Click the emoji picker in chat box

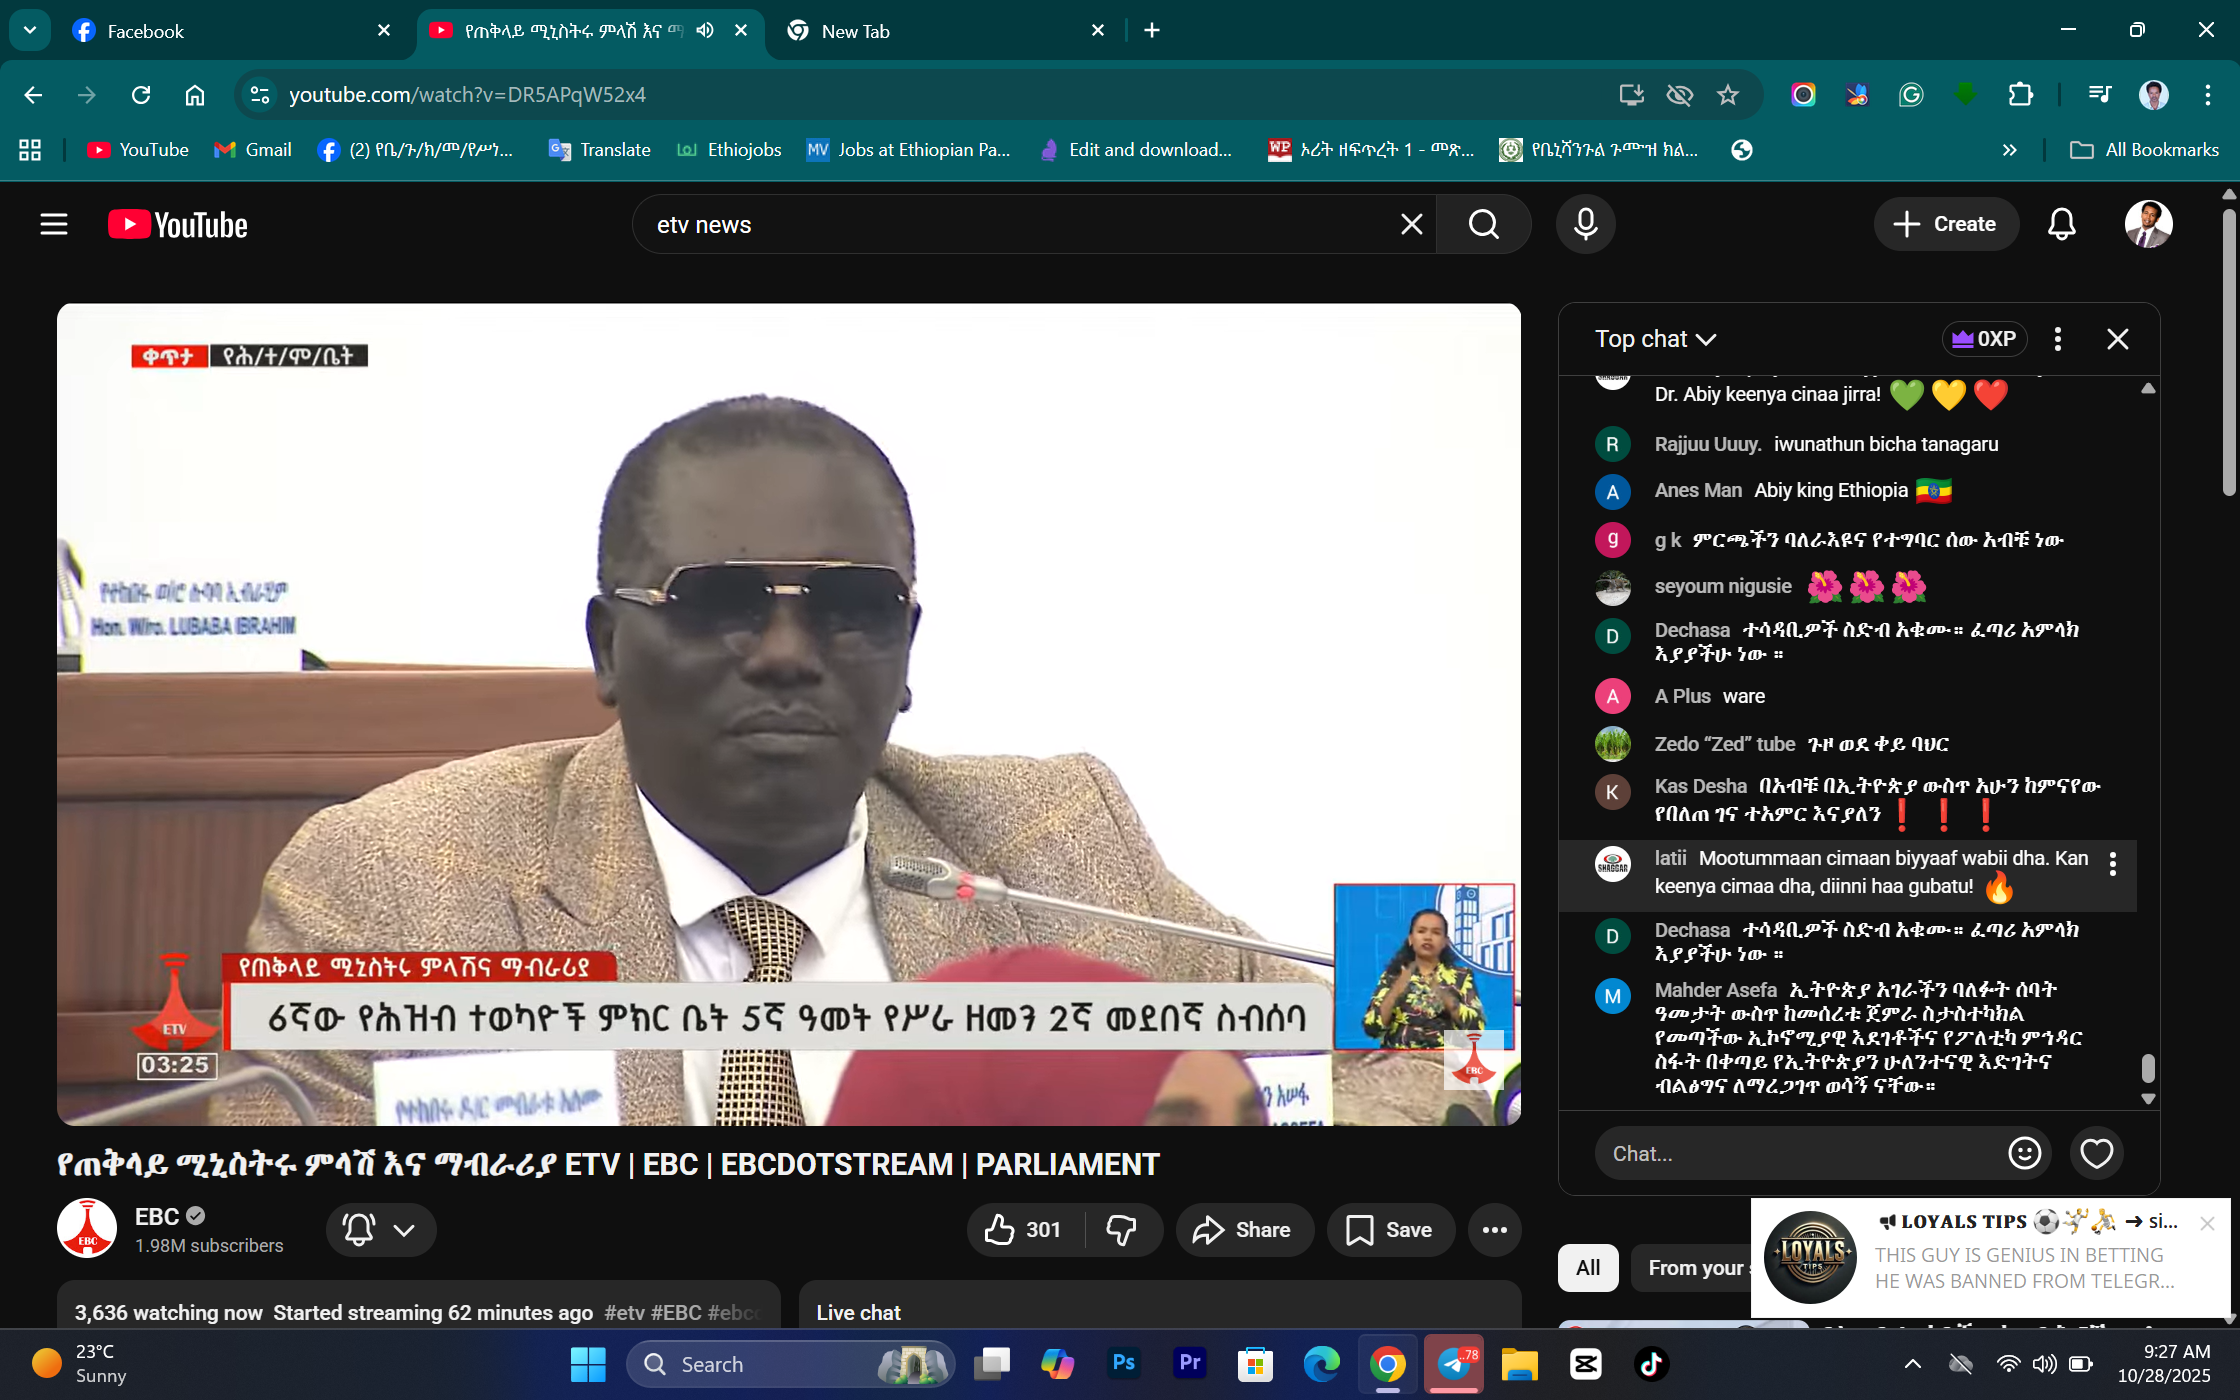2024,1153
